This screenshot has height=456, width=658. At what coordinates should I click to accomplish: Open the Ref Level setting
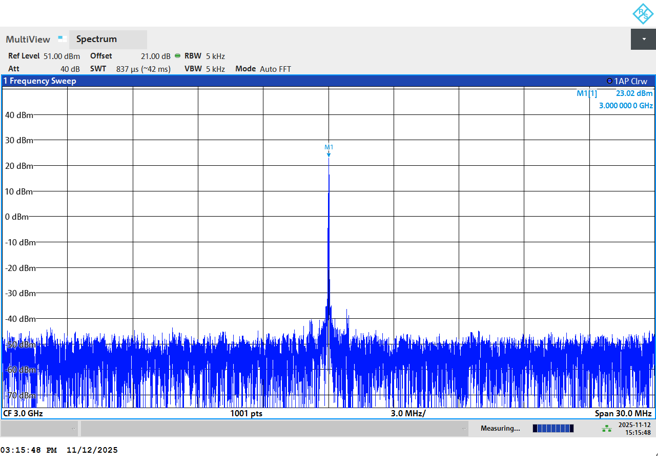(44, 56)
